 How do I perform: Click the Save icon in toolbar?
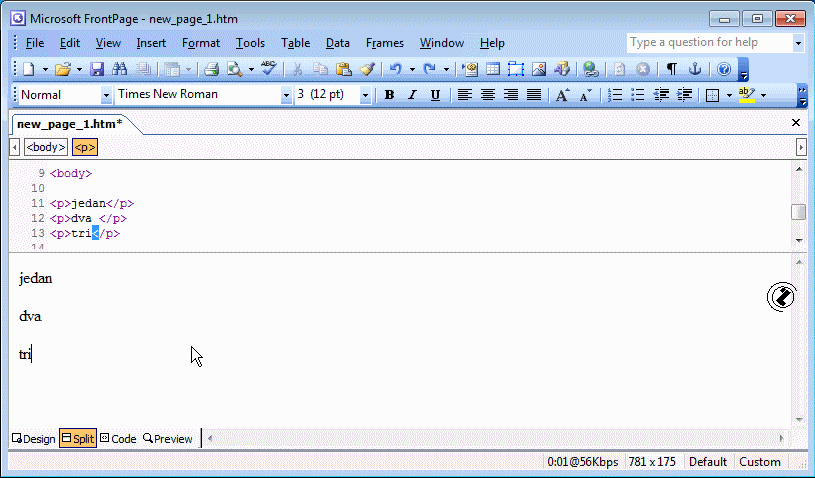coord(98,69)
